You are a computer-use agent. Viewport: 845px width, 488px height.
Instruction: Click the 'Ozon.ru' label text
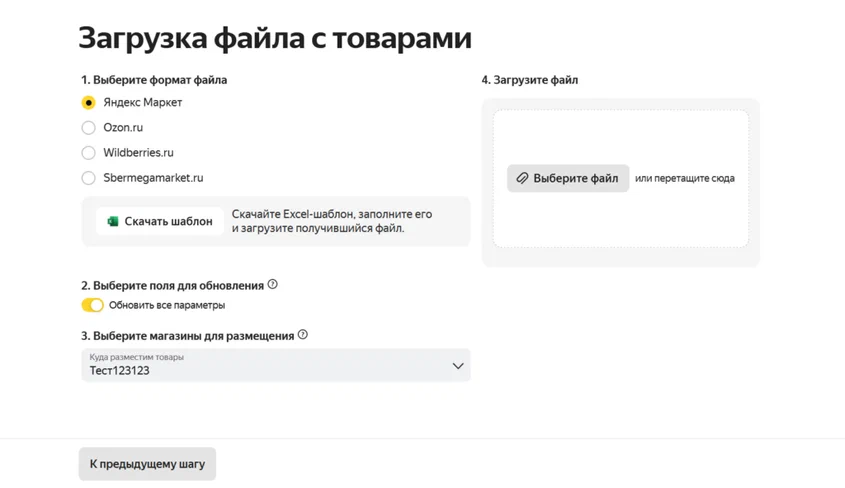coord(123,128)
